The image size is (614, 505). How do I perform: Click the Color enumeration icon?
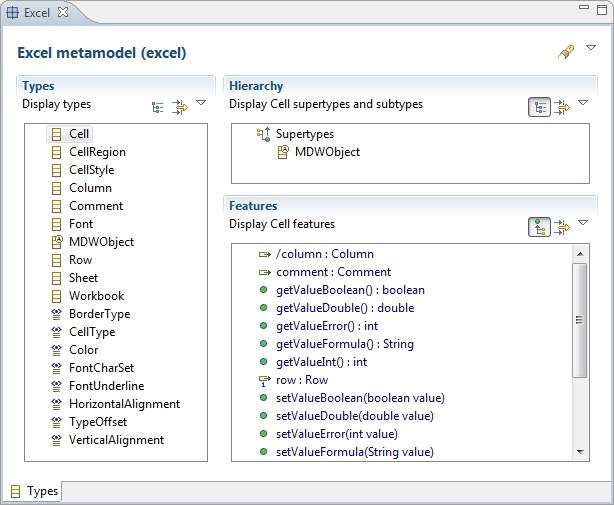[56, 350]
